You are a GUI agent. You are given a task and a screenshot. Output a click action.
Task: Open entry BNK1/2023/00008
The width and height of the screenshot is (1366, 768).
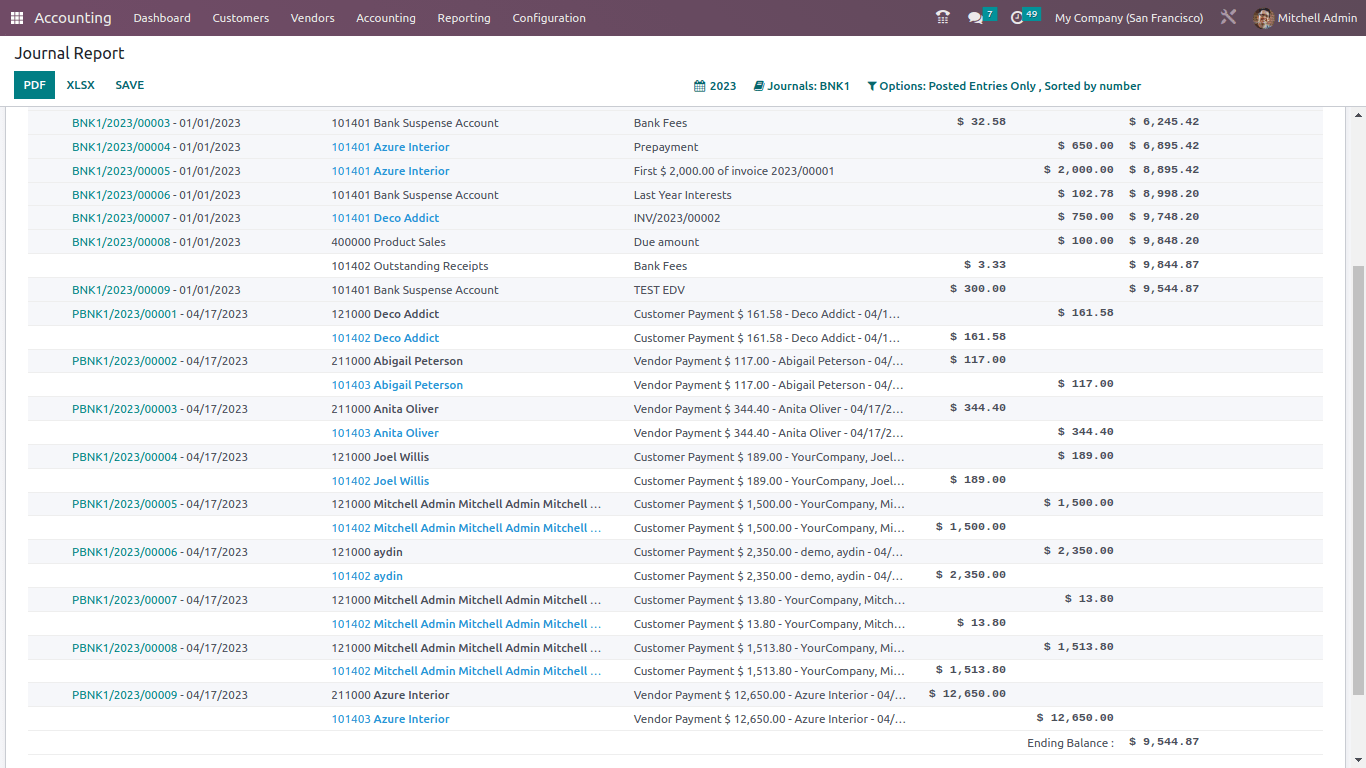(121, 242)
